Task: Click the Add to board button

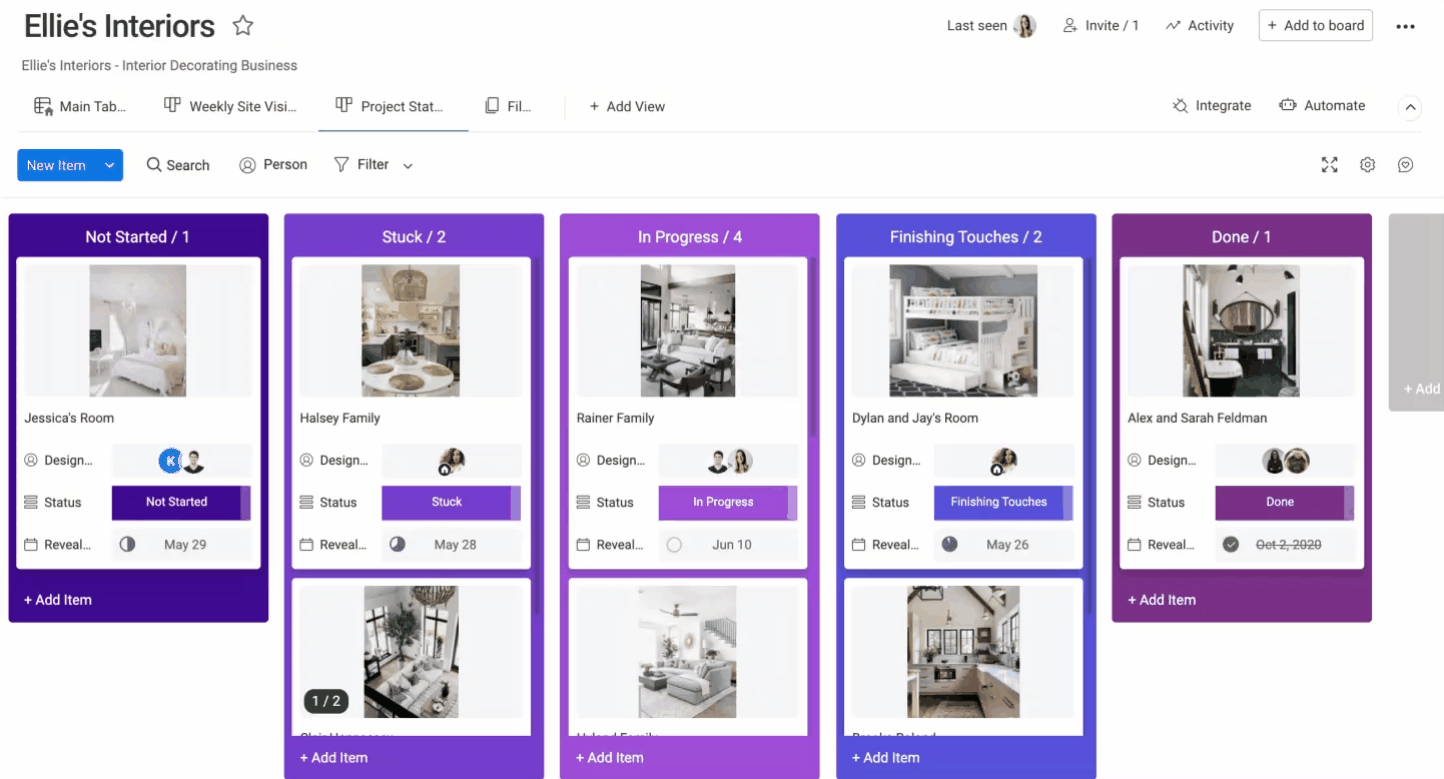Action: pos(1315,26)
